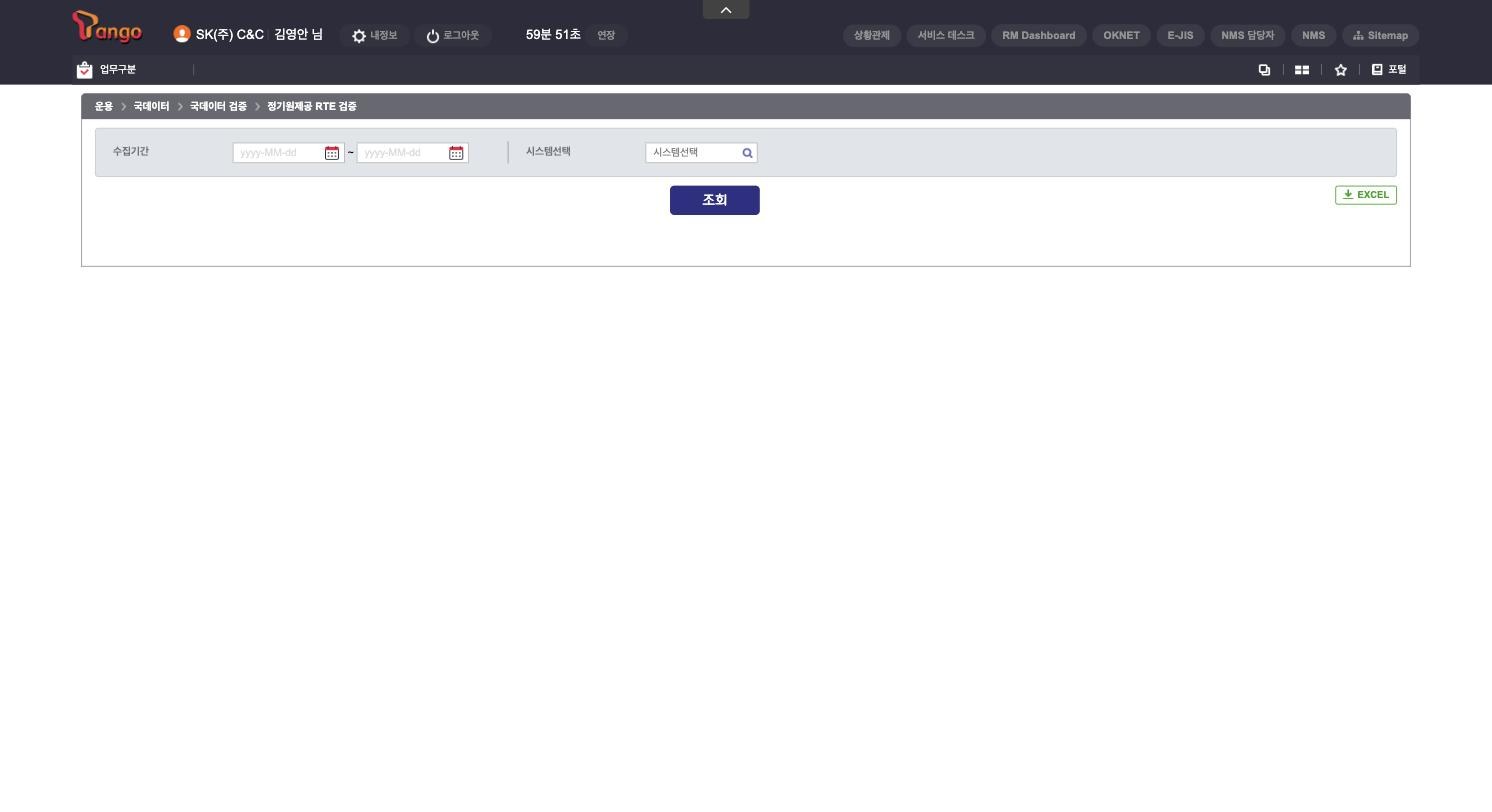This screenshot has height=812, width=1492.
Task: Click the 59분 51초 session timer
Action: coord(553,35)
